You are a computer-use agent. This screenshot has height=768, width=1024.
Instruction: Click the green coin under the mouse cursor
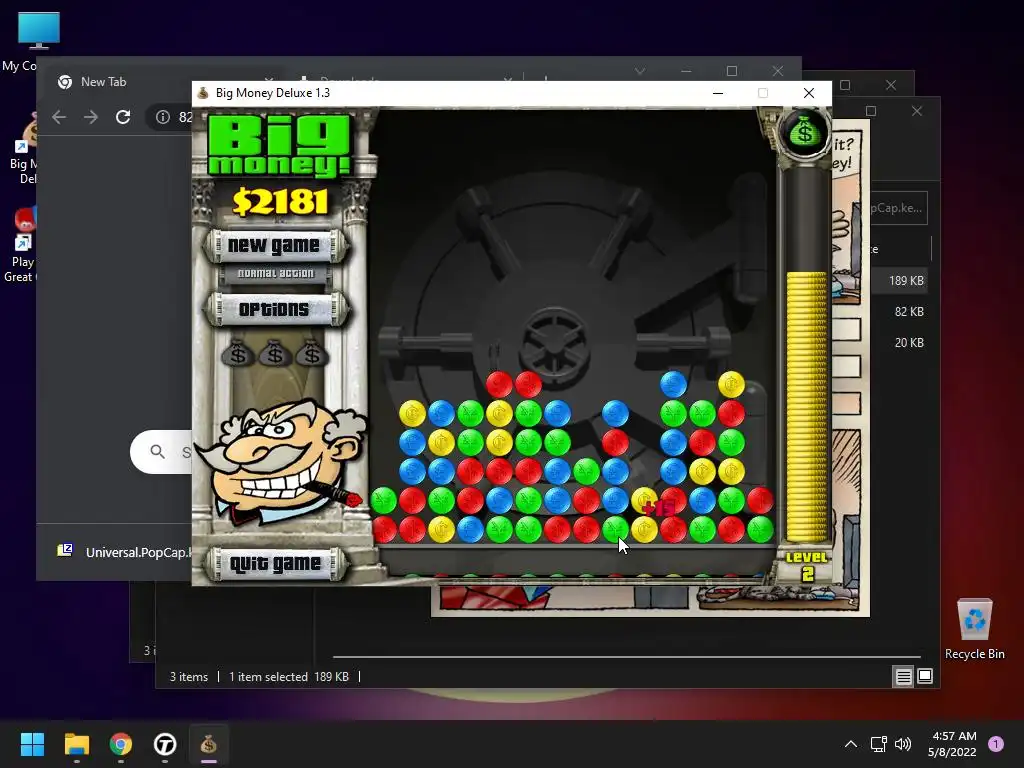point(615,530)
